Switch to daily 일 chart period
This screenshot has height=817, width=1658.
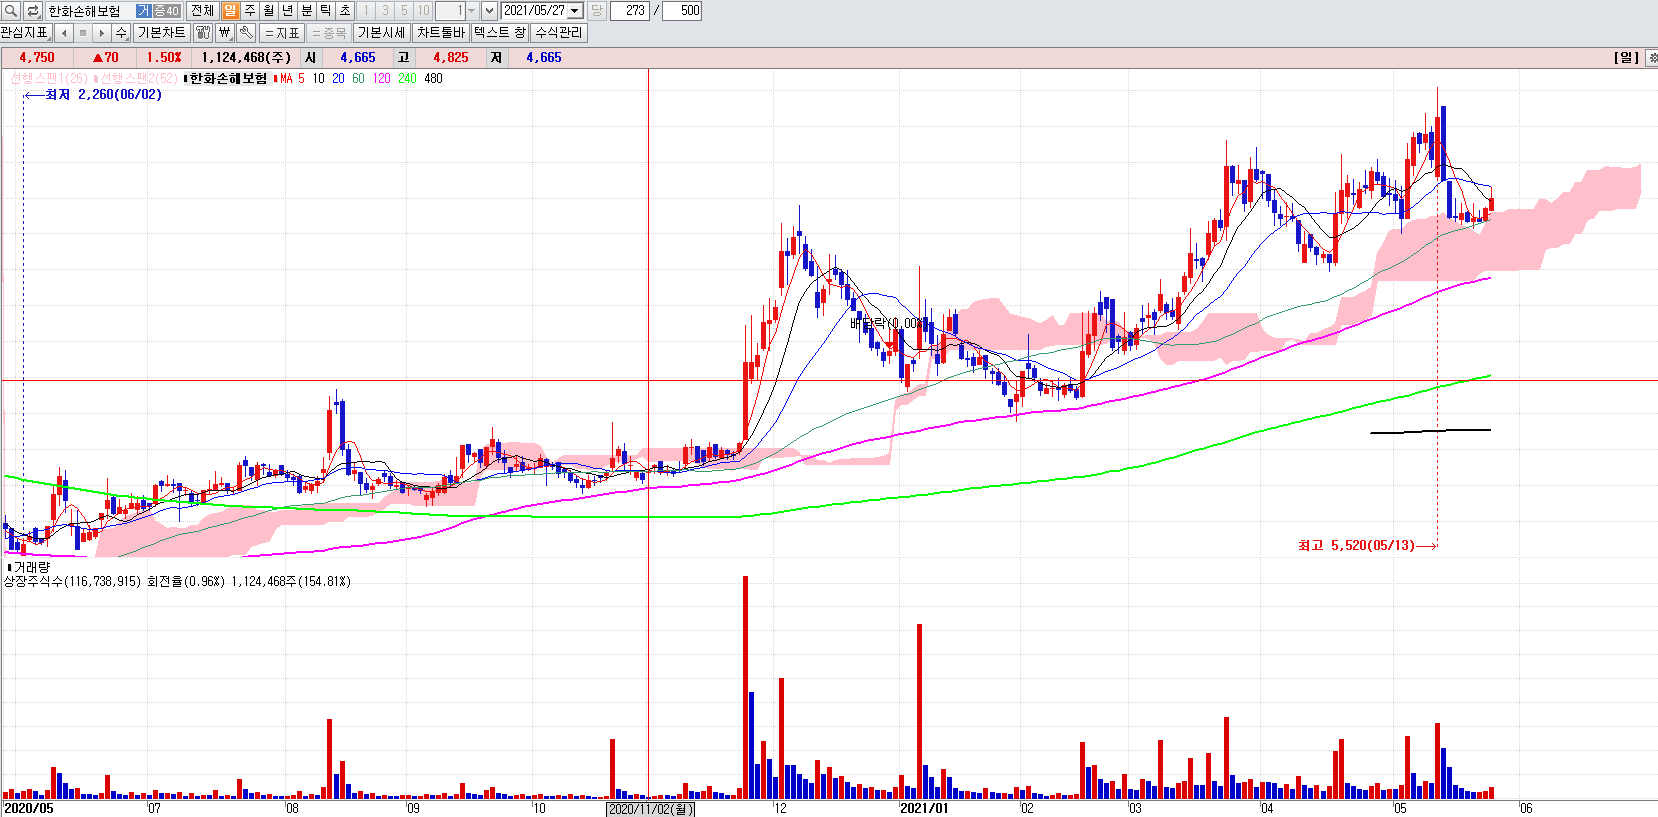pyautogui.click(x=230, y=10)
